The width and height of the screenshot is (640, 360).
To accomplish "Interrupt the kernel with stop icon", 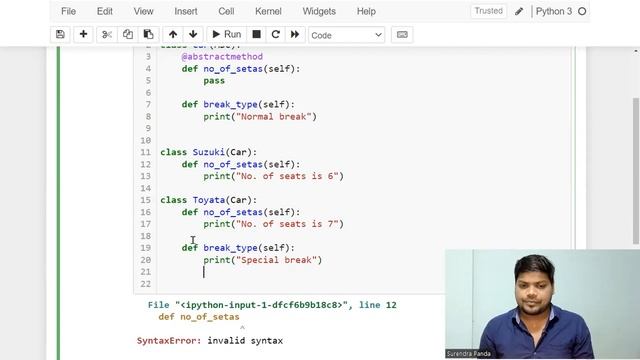I will pyautogui.click(x=256, y=35).
